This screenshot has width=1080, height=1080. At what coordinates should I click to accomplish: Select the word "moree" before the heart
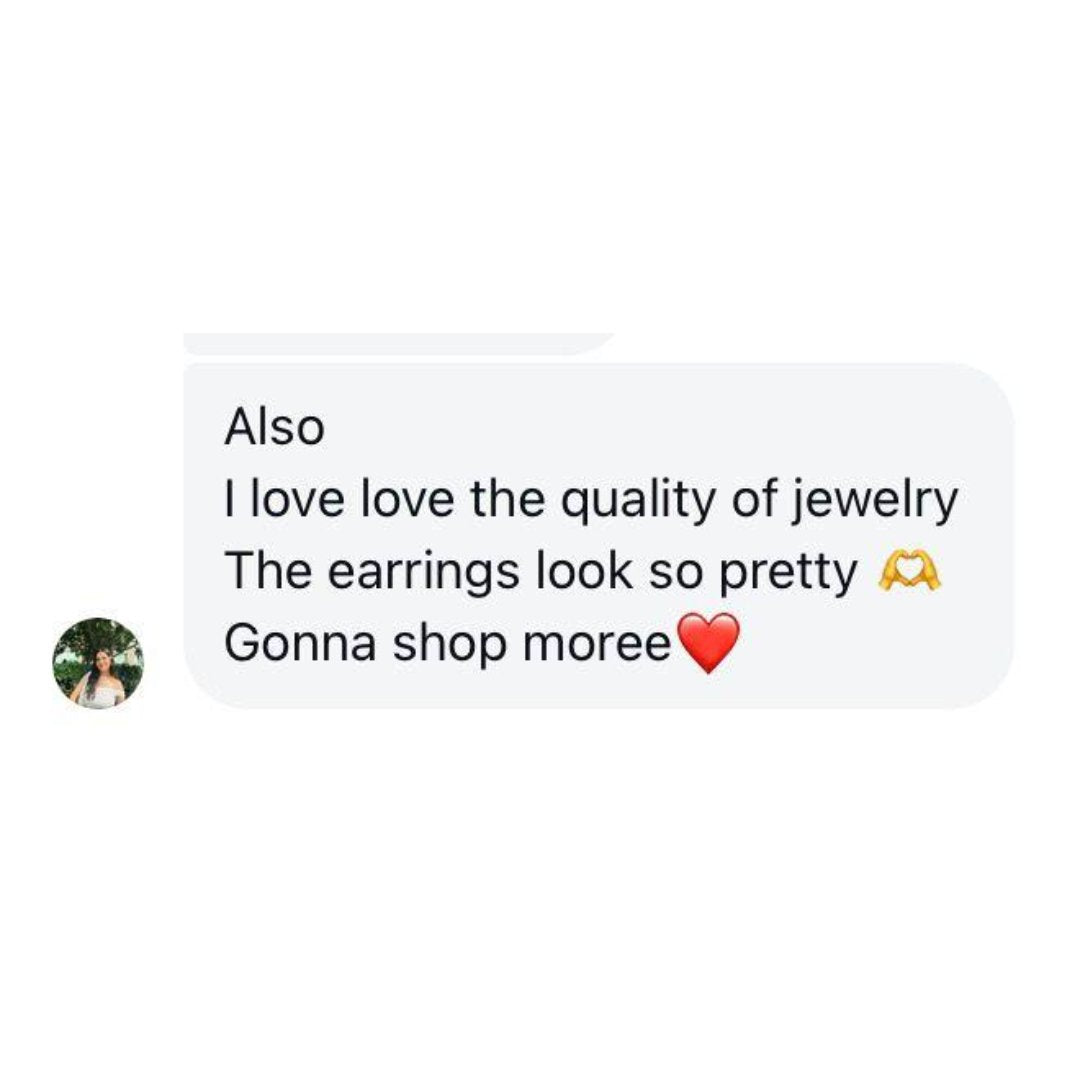click(596, 645)
